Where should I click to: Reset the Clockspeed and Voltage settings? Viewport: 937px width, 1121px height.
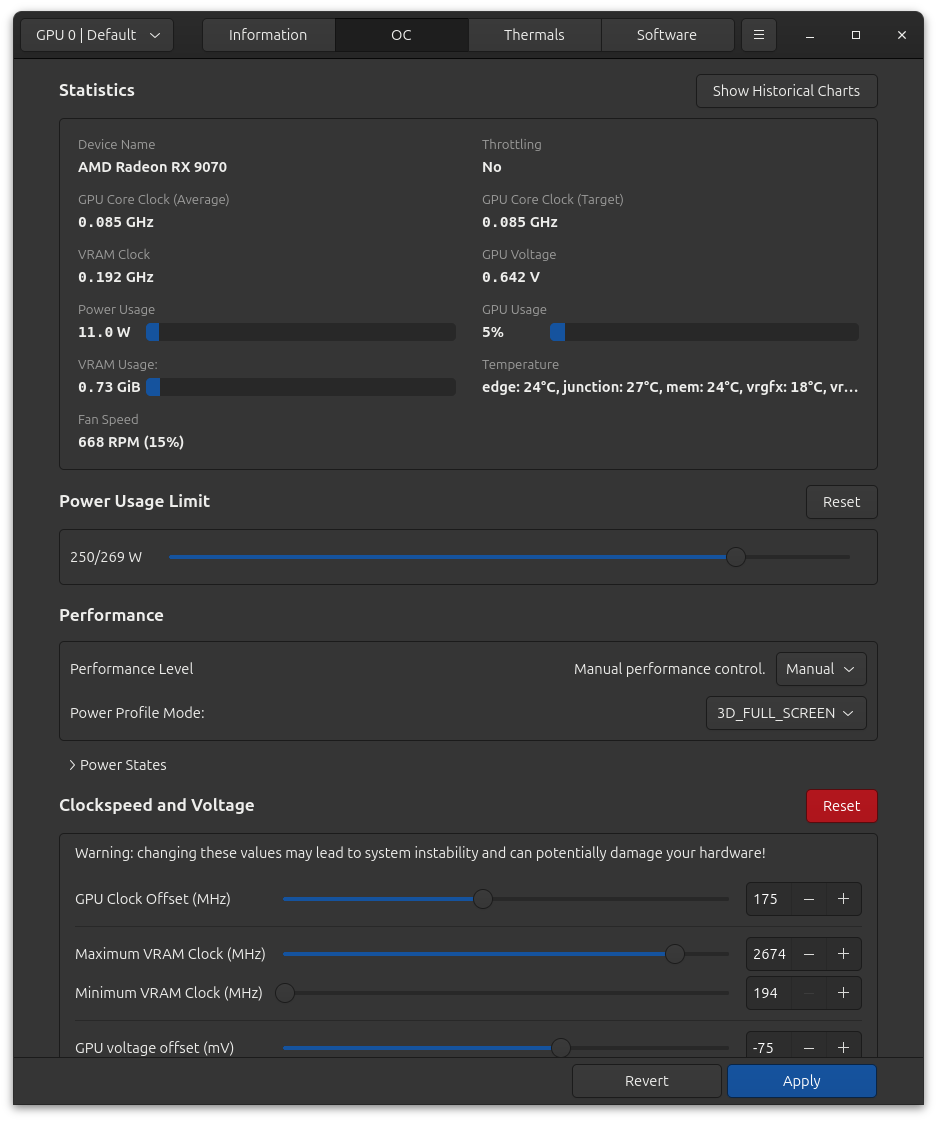click(x=841, y=806)
